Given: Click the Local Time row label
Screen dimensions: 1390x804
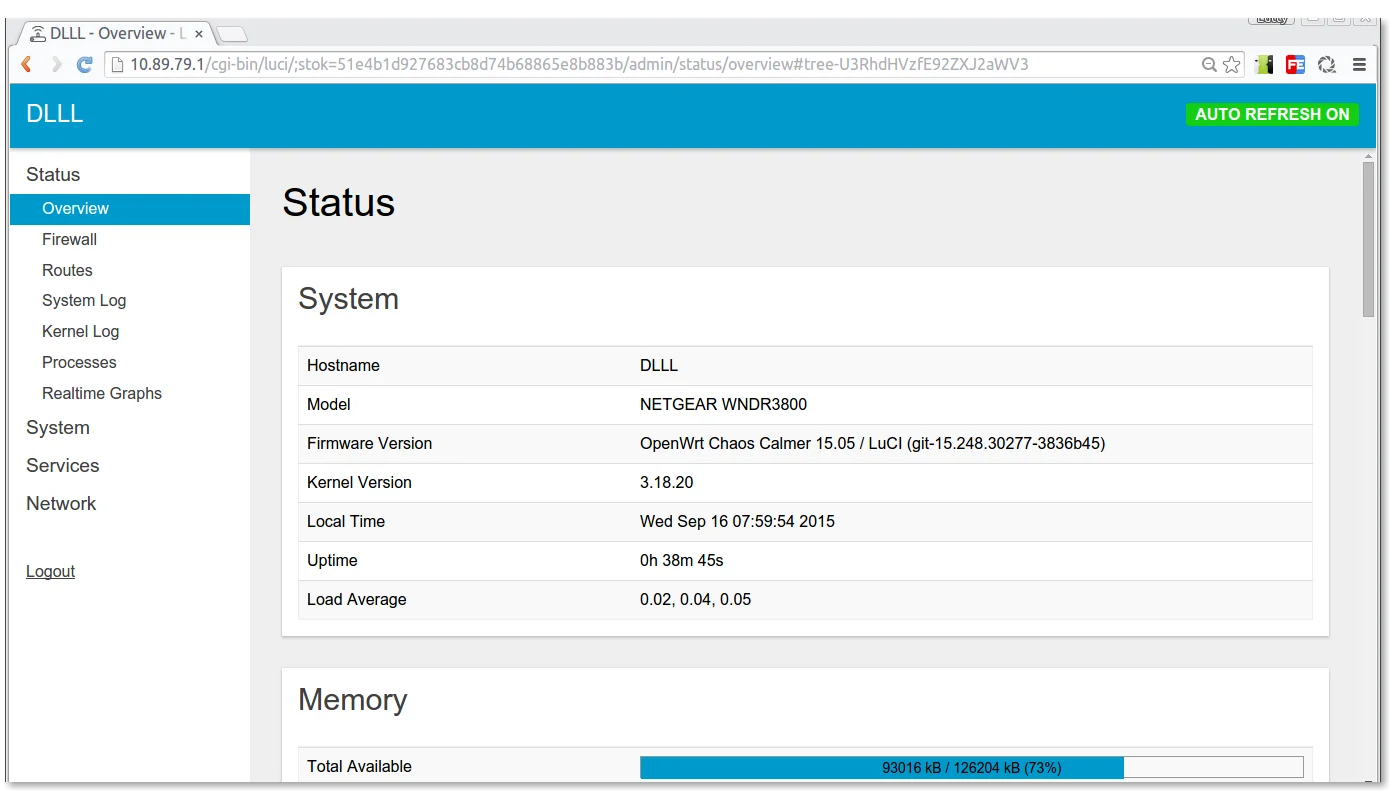Looking at the screenshot, I should pos(346,522).
